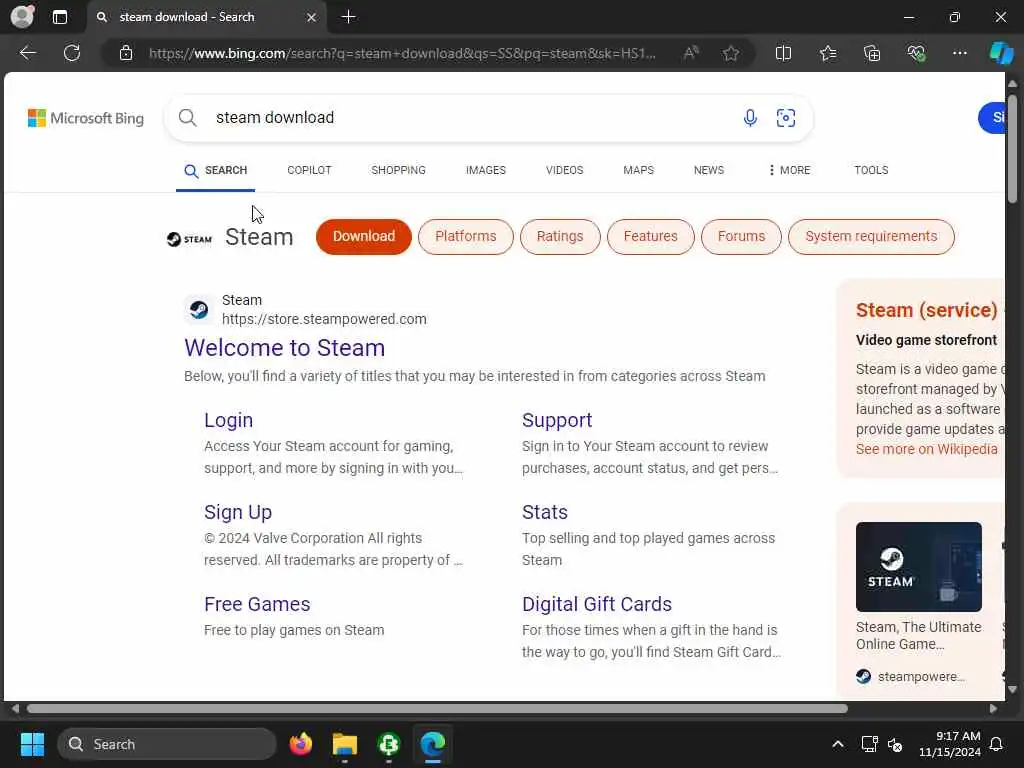The image size is (1024, 768).
Task: Switch to the VIDEOS tab
Action: point(564,170)
